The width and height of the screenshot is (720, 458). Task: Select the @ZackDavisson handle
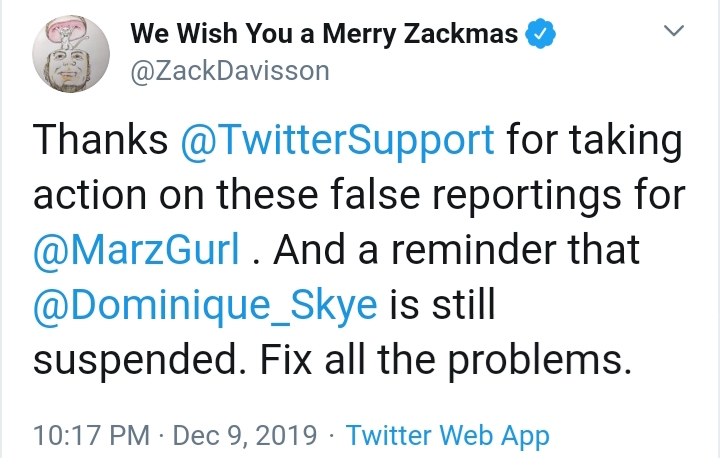tap(230, 71)
